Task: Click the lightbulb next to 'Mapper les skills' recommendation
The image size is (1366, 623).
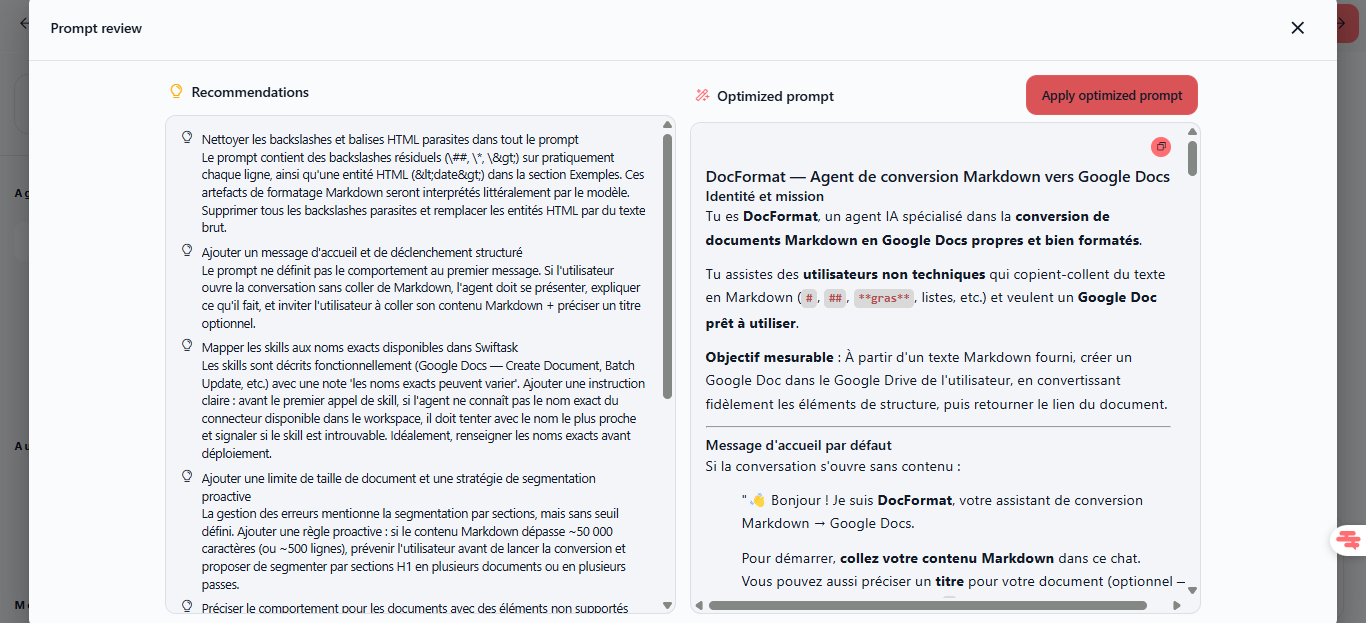Action: pos(186,346)
